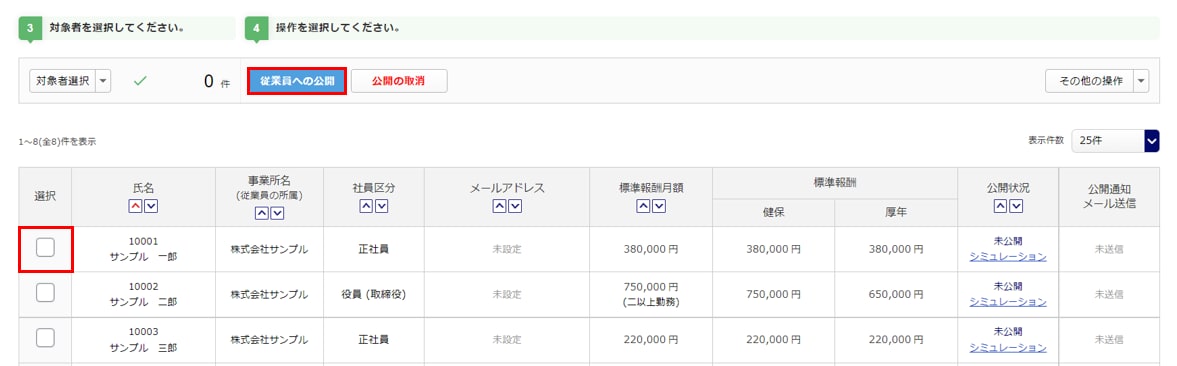The image size is (1177, 366).
Task: Sort メールアドレス column ascending arrow
Action: click(x=499, y=206)
